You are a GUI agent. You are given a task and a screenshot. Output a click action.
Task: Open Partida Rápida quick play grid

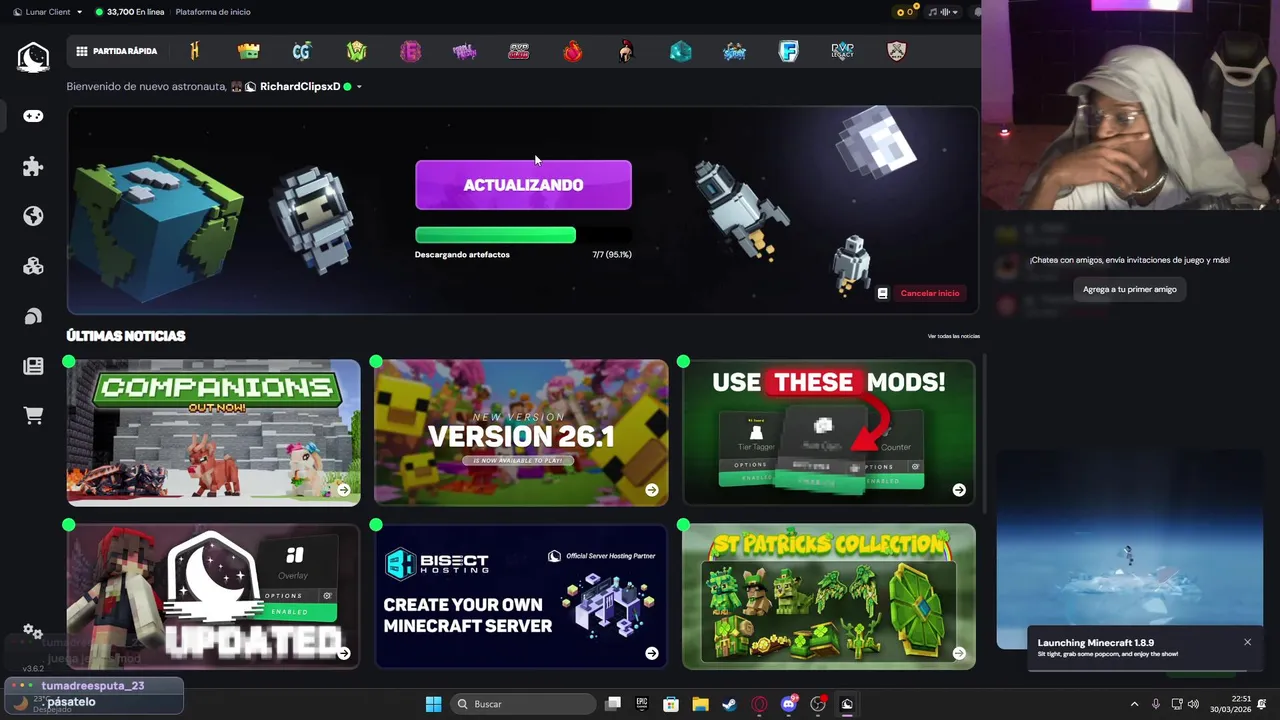(x=117, y=51)
